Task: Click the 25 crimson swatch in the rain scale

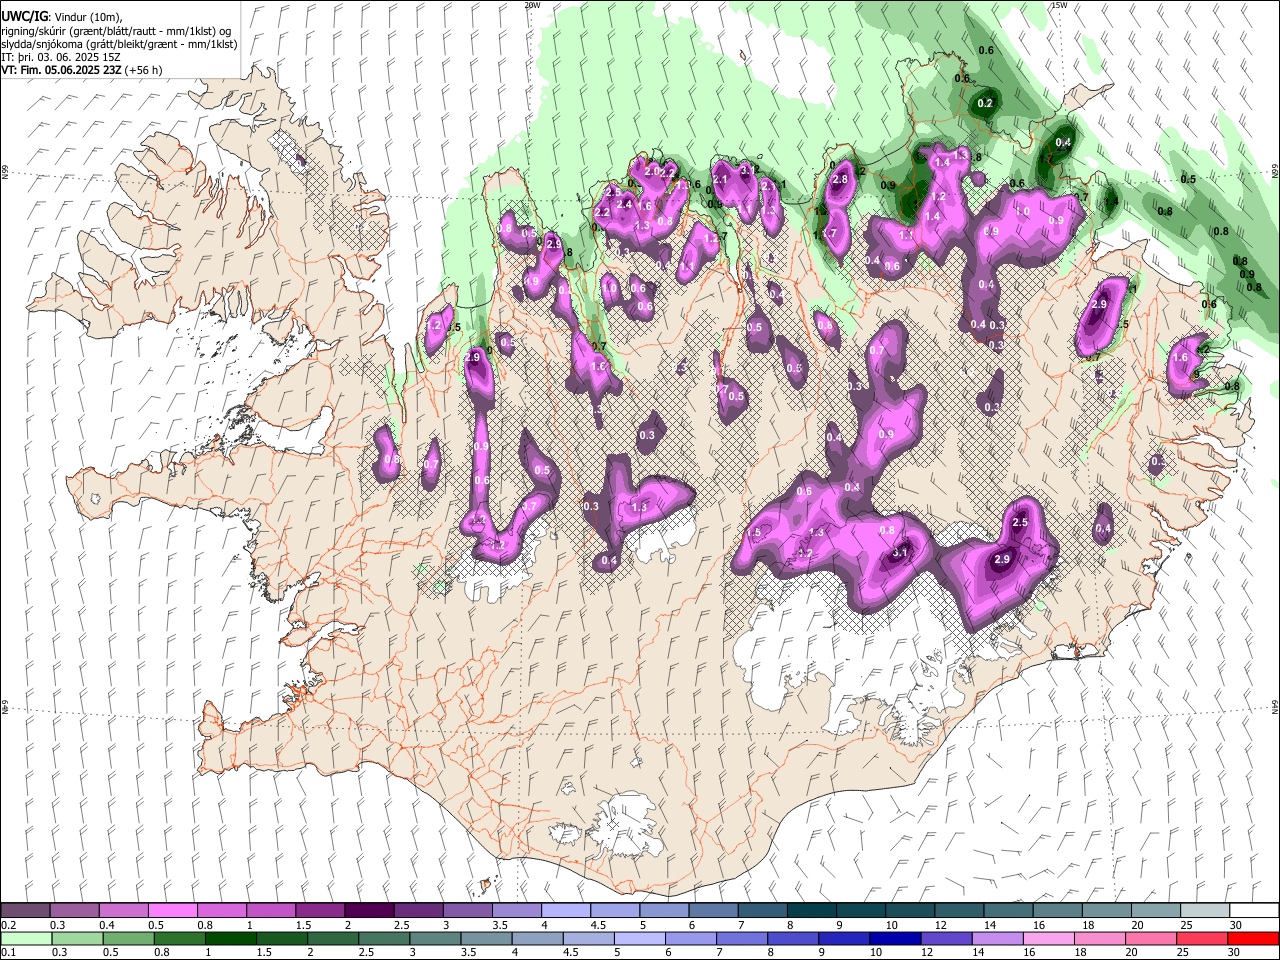Action: (x=1201, y=938)
